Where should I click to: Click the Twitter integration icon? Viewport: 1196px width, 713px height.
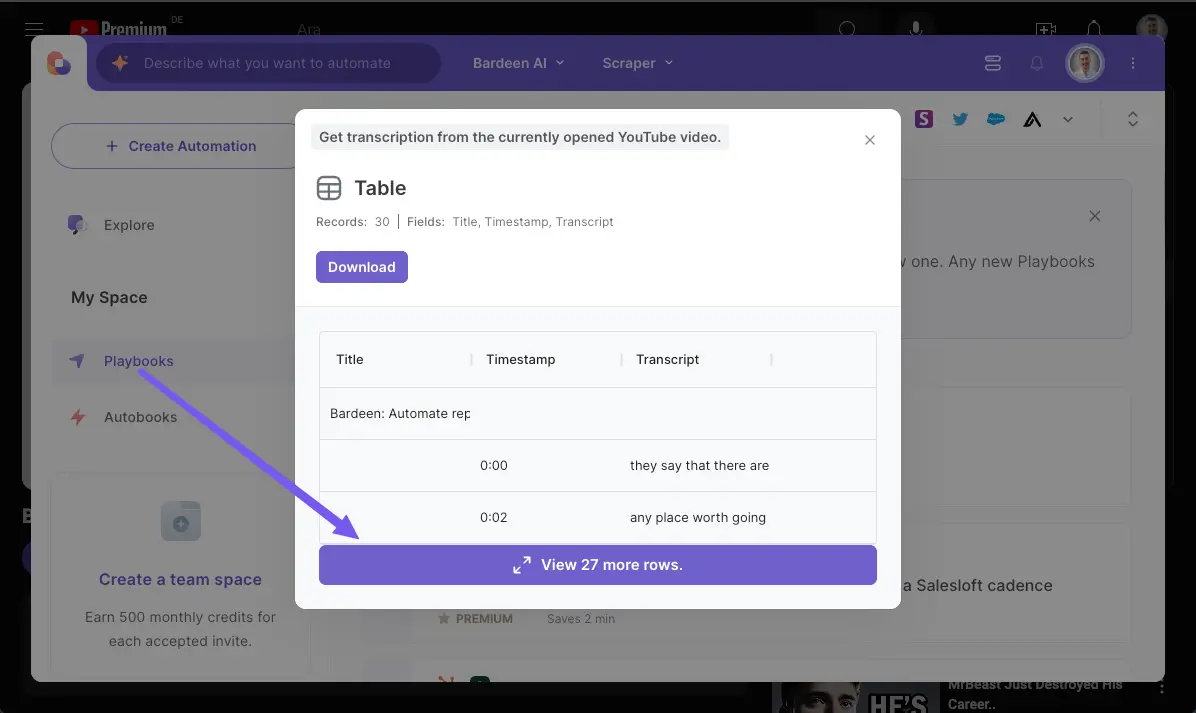click(960, 119)
